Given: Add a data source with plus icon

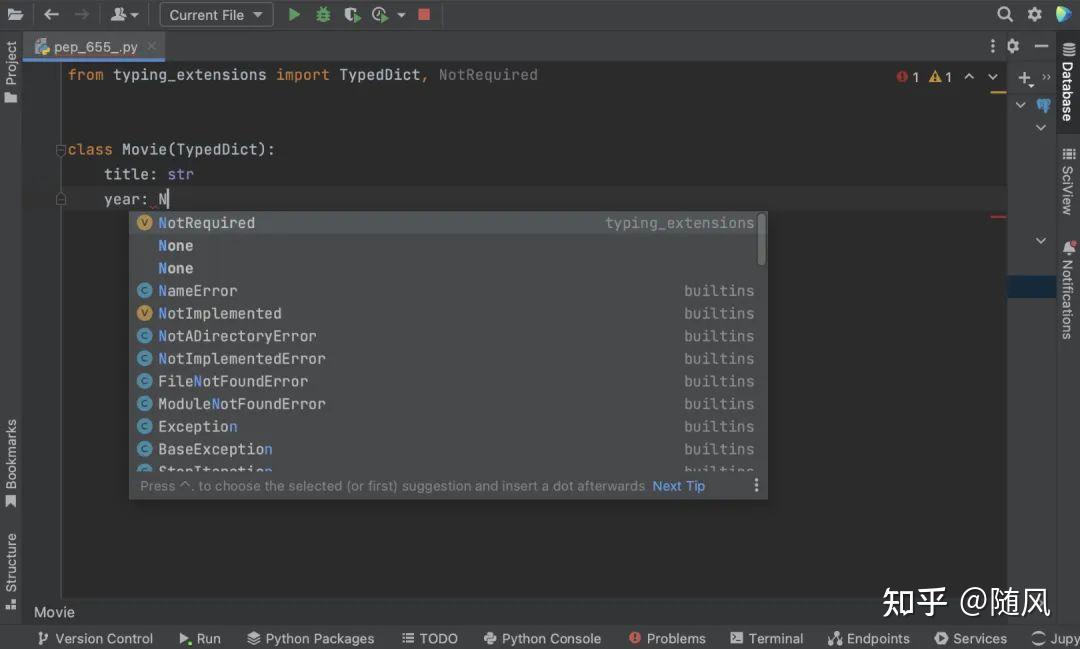Looking at the screenshot, I should [1025, 78].
